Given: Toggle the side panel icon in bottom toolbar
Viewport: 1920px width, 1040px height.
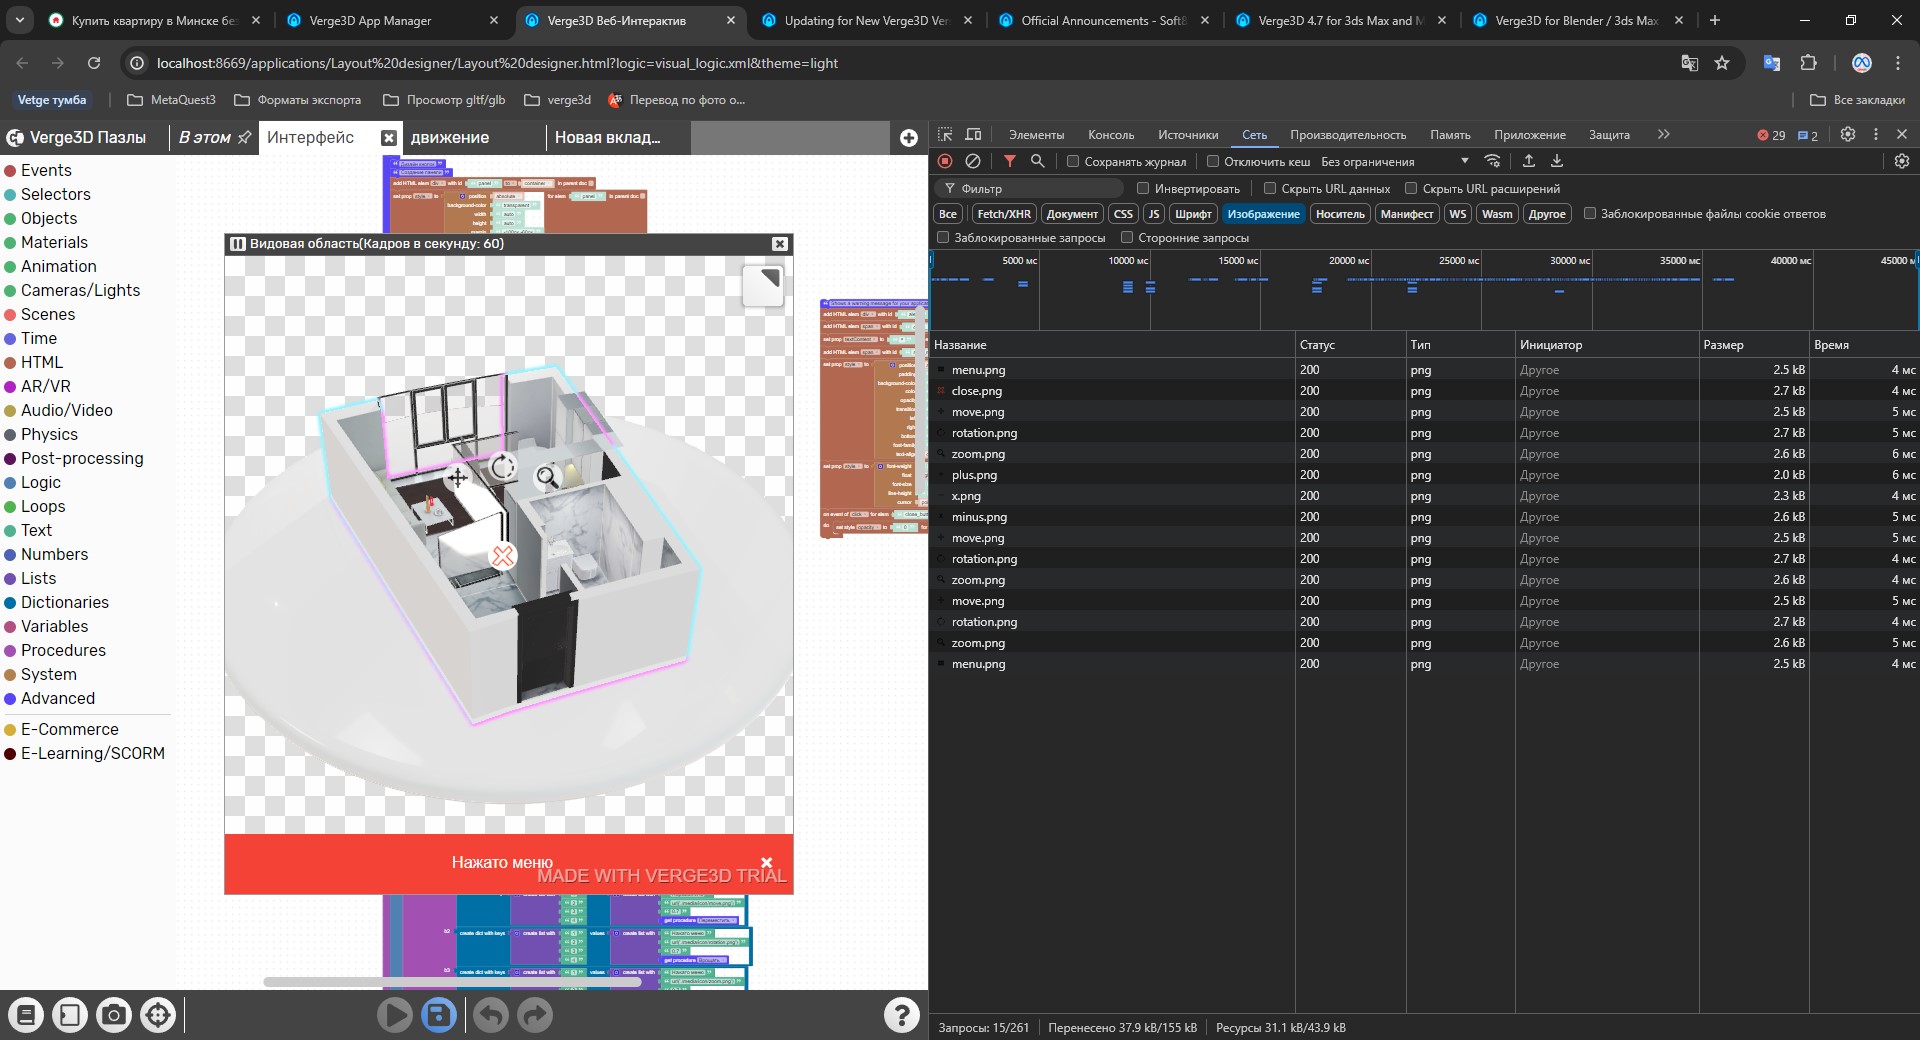Looking at the screenshot, I should [70, 1015].
